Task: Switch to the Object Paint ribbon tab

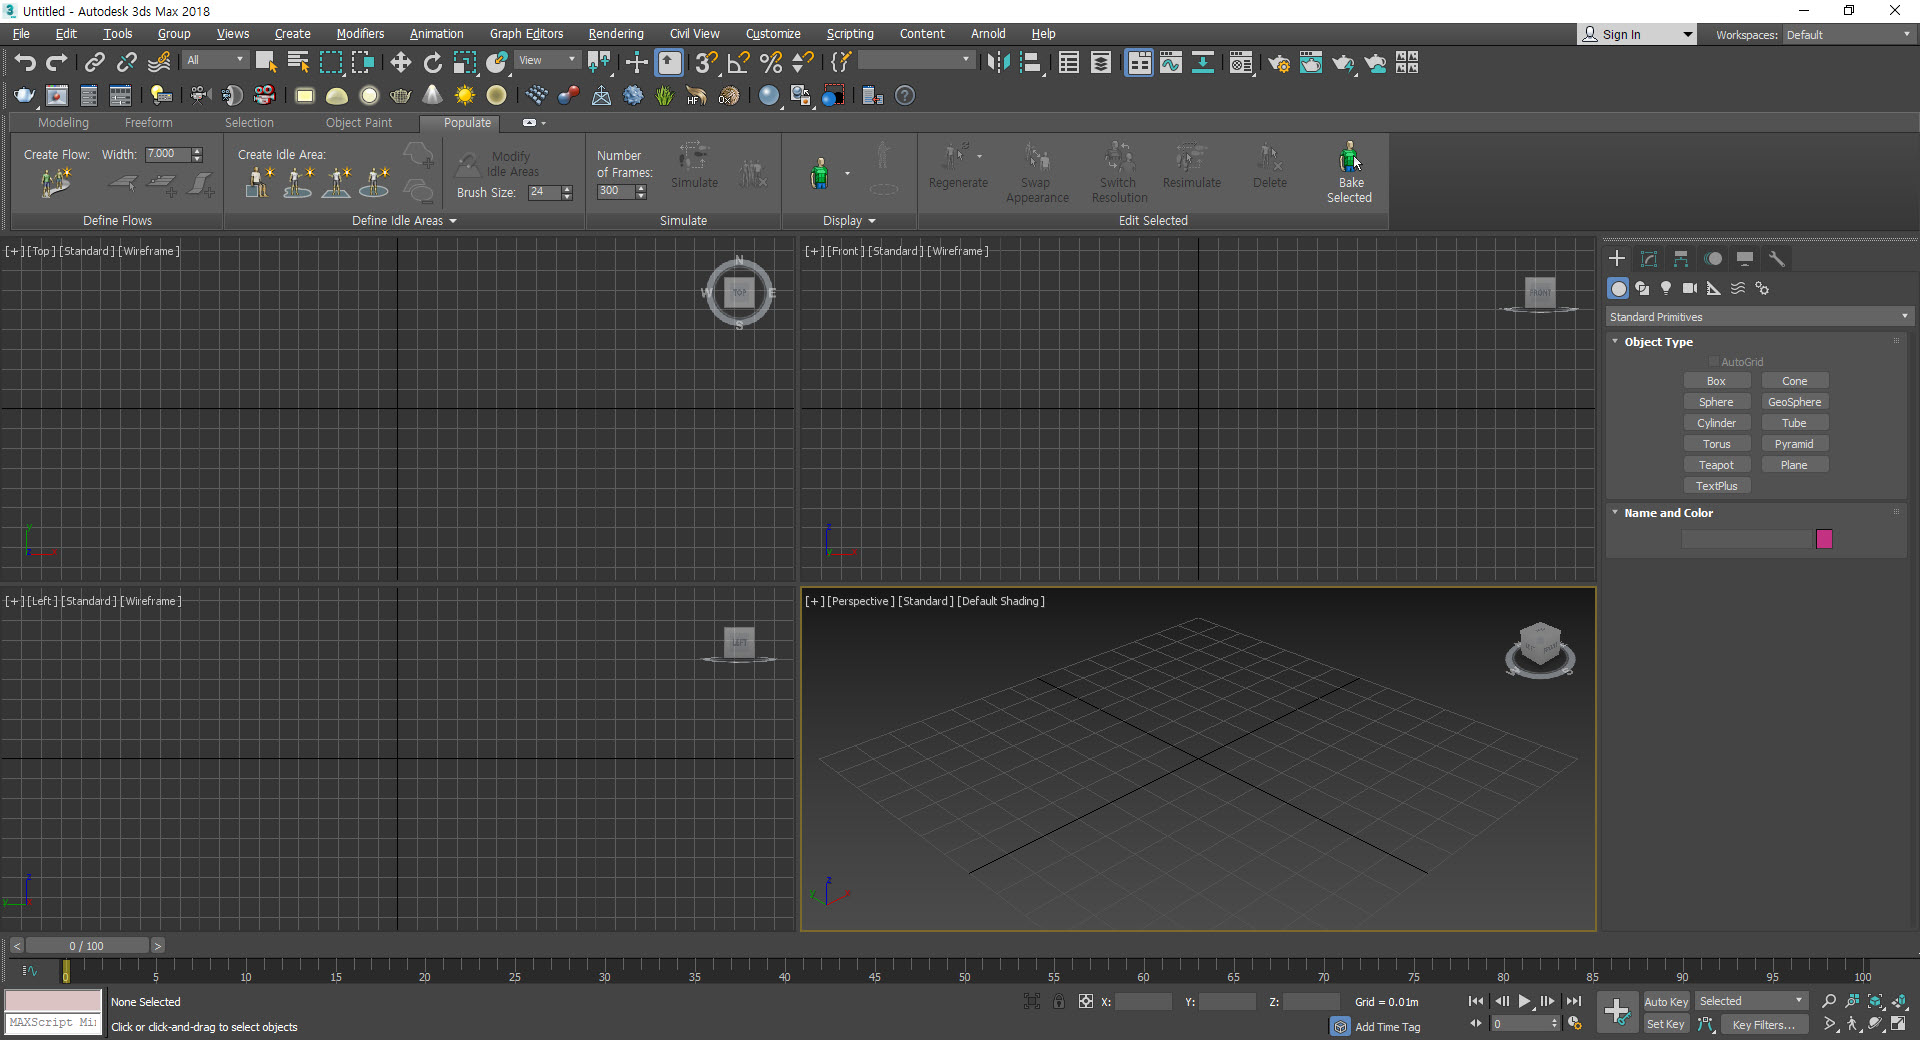Action: tap(359, 123)
